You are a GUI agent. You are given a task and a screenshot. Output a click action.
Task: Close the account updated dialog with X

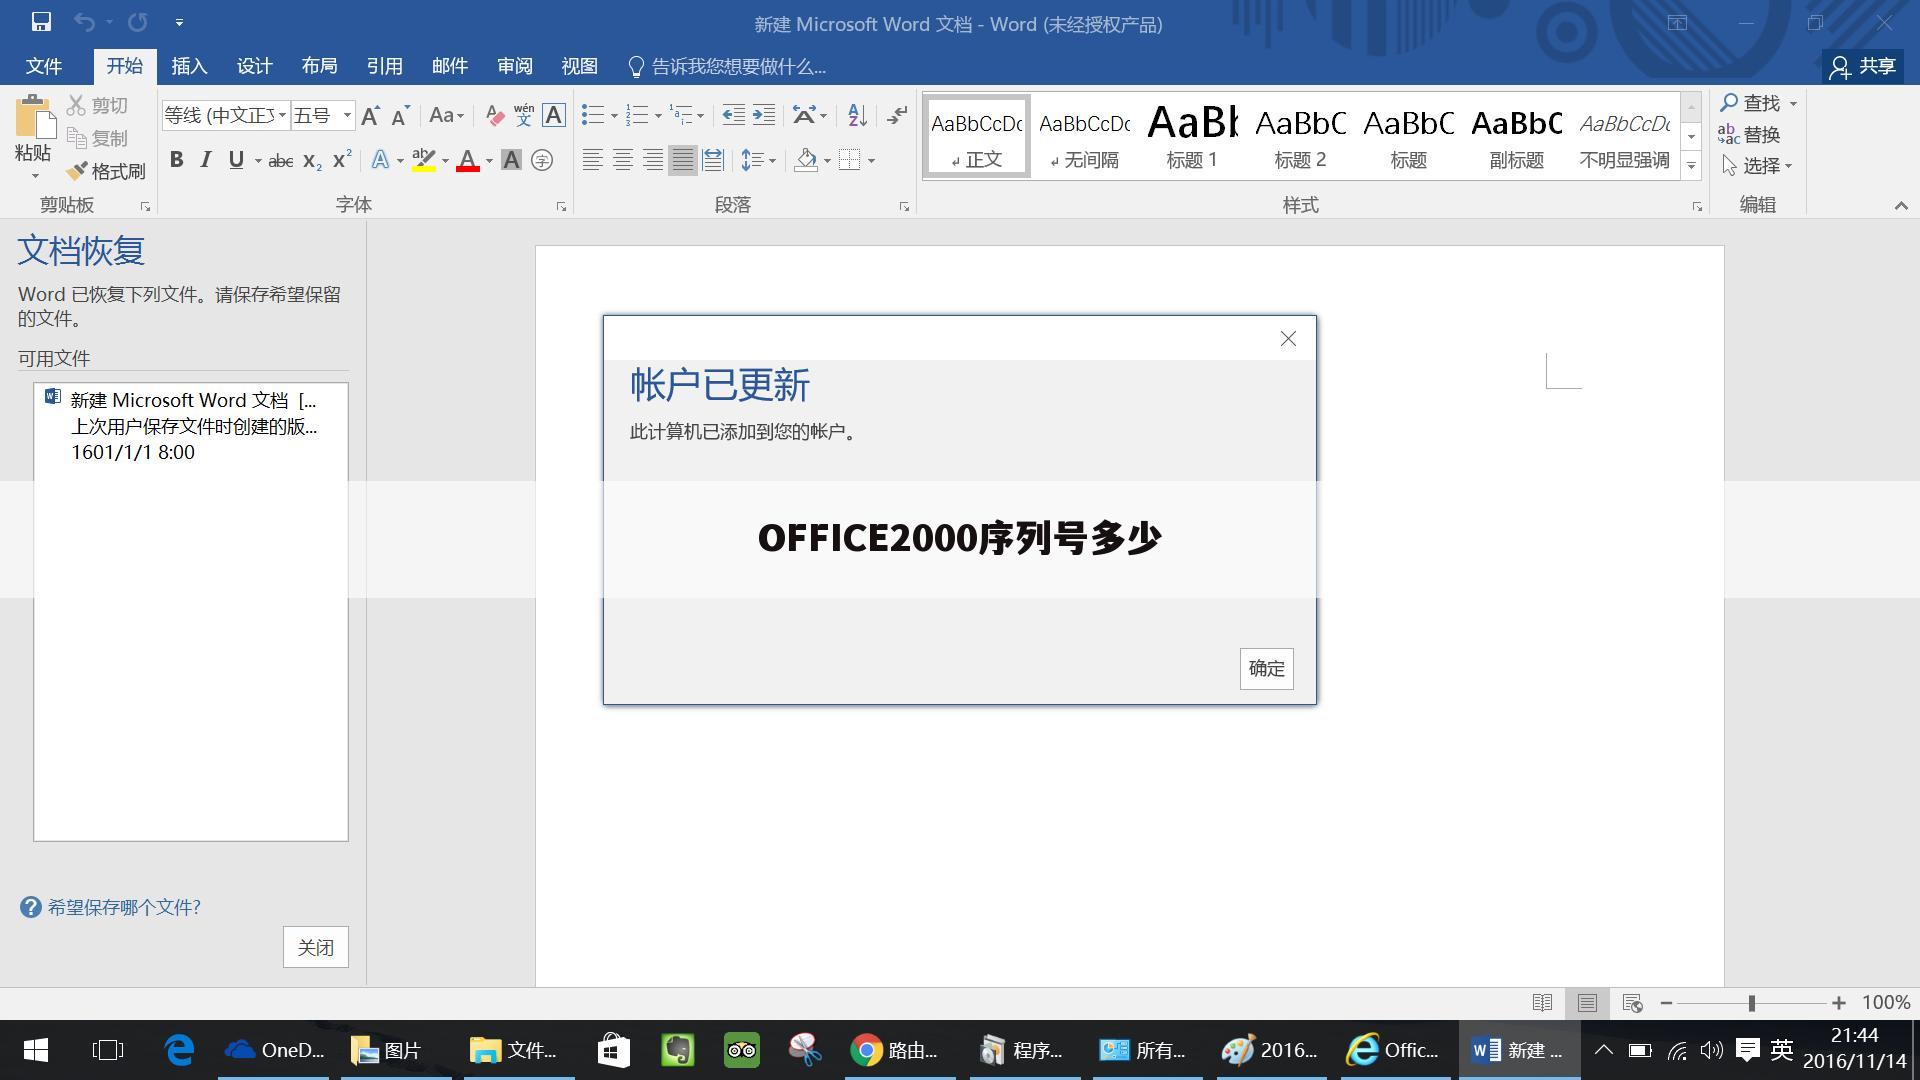[x=1288, y=339]
